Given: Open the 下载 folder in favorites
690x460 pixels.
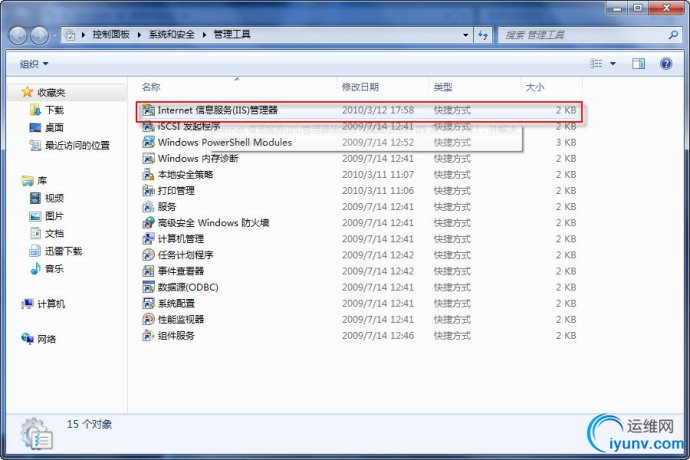Looking at the screenshot, I should [47, 110].
